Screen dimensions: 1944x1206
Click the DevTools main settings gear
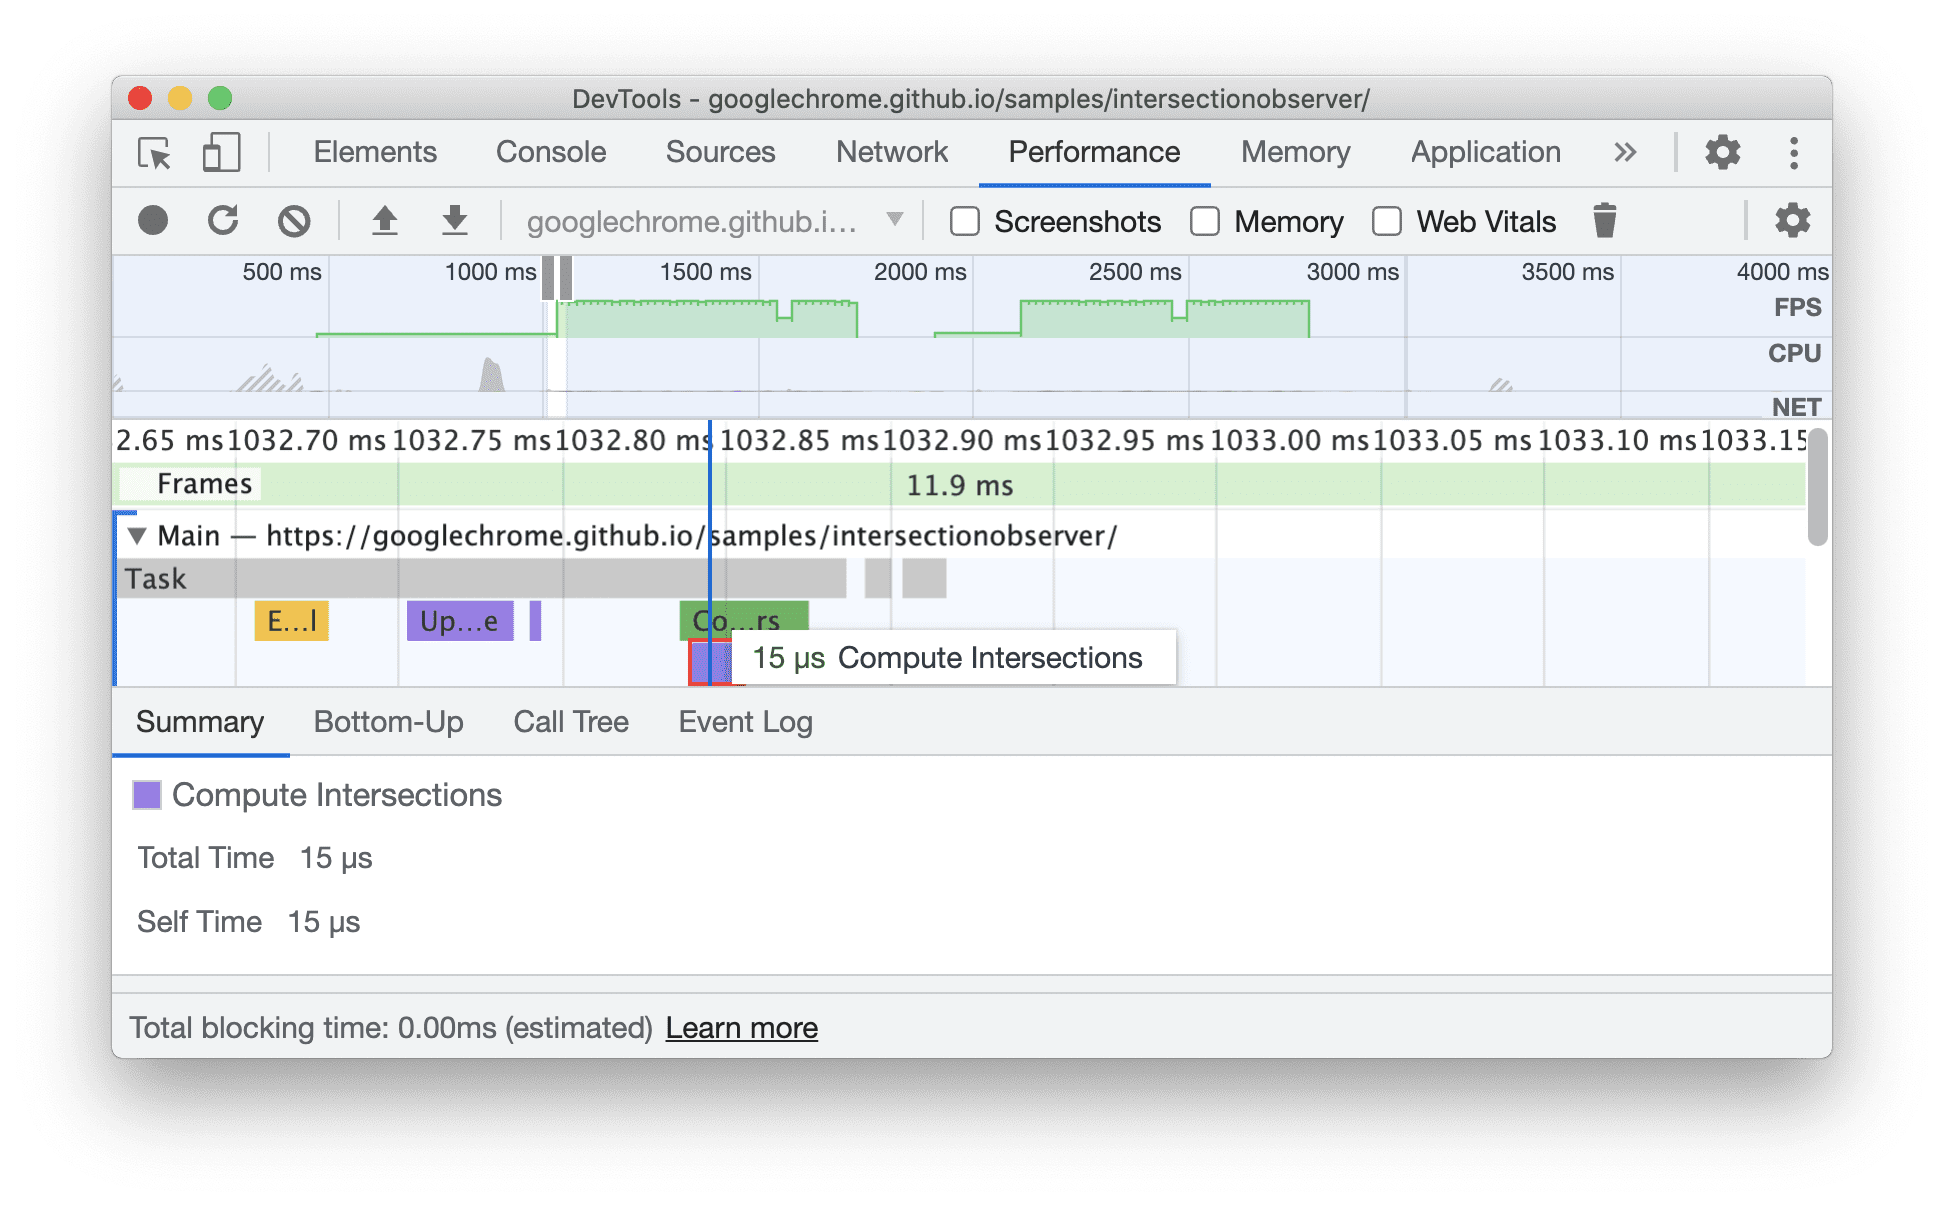click(1723, 153)
